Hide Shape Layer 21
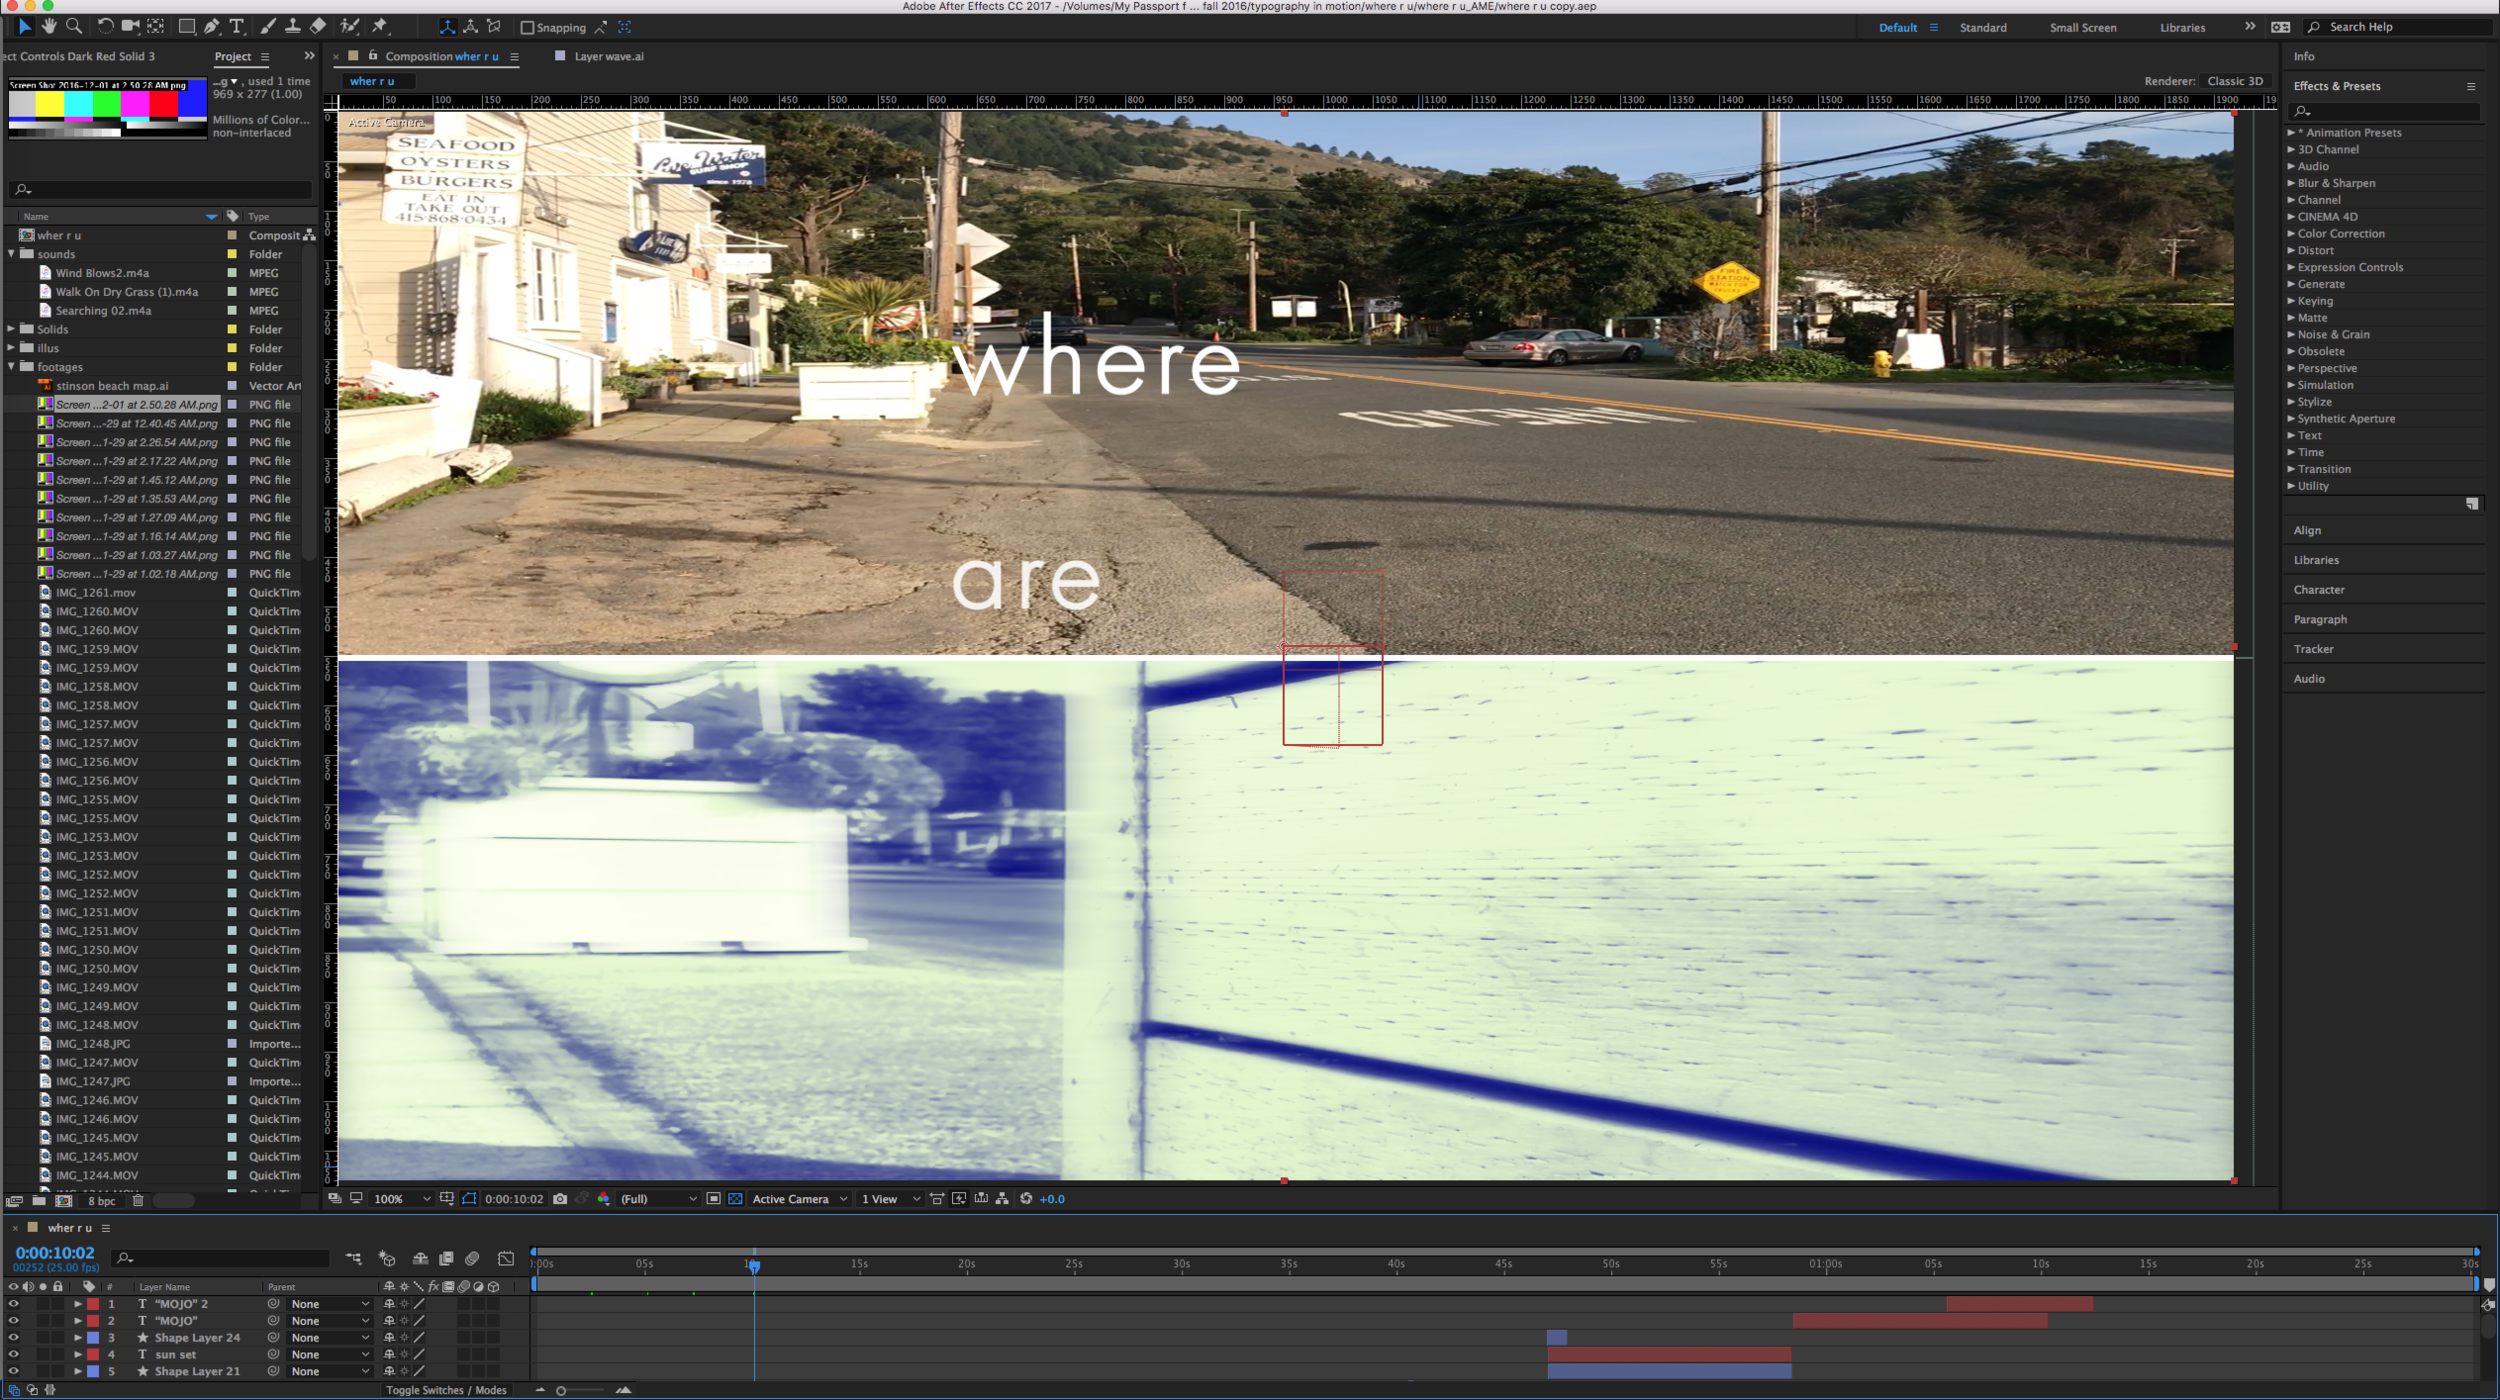This screenshot has width=2500, height=1400. tap(13, 1372)
